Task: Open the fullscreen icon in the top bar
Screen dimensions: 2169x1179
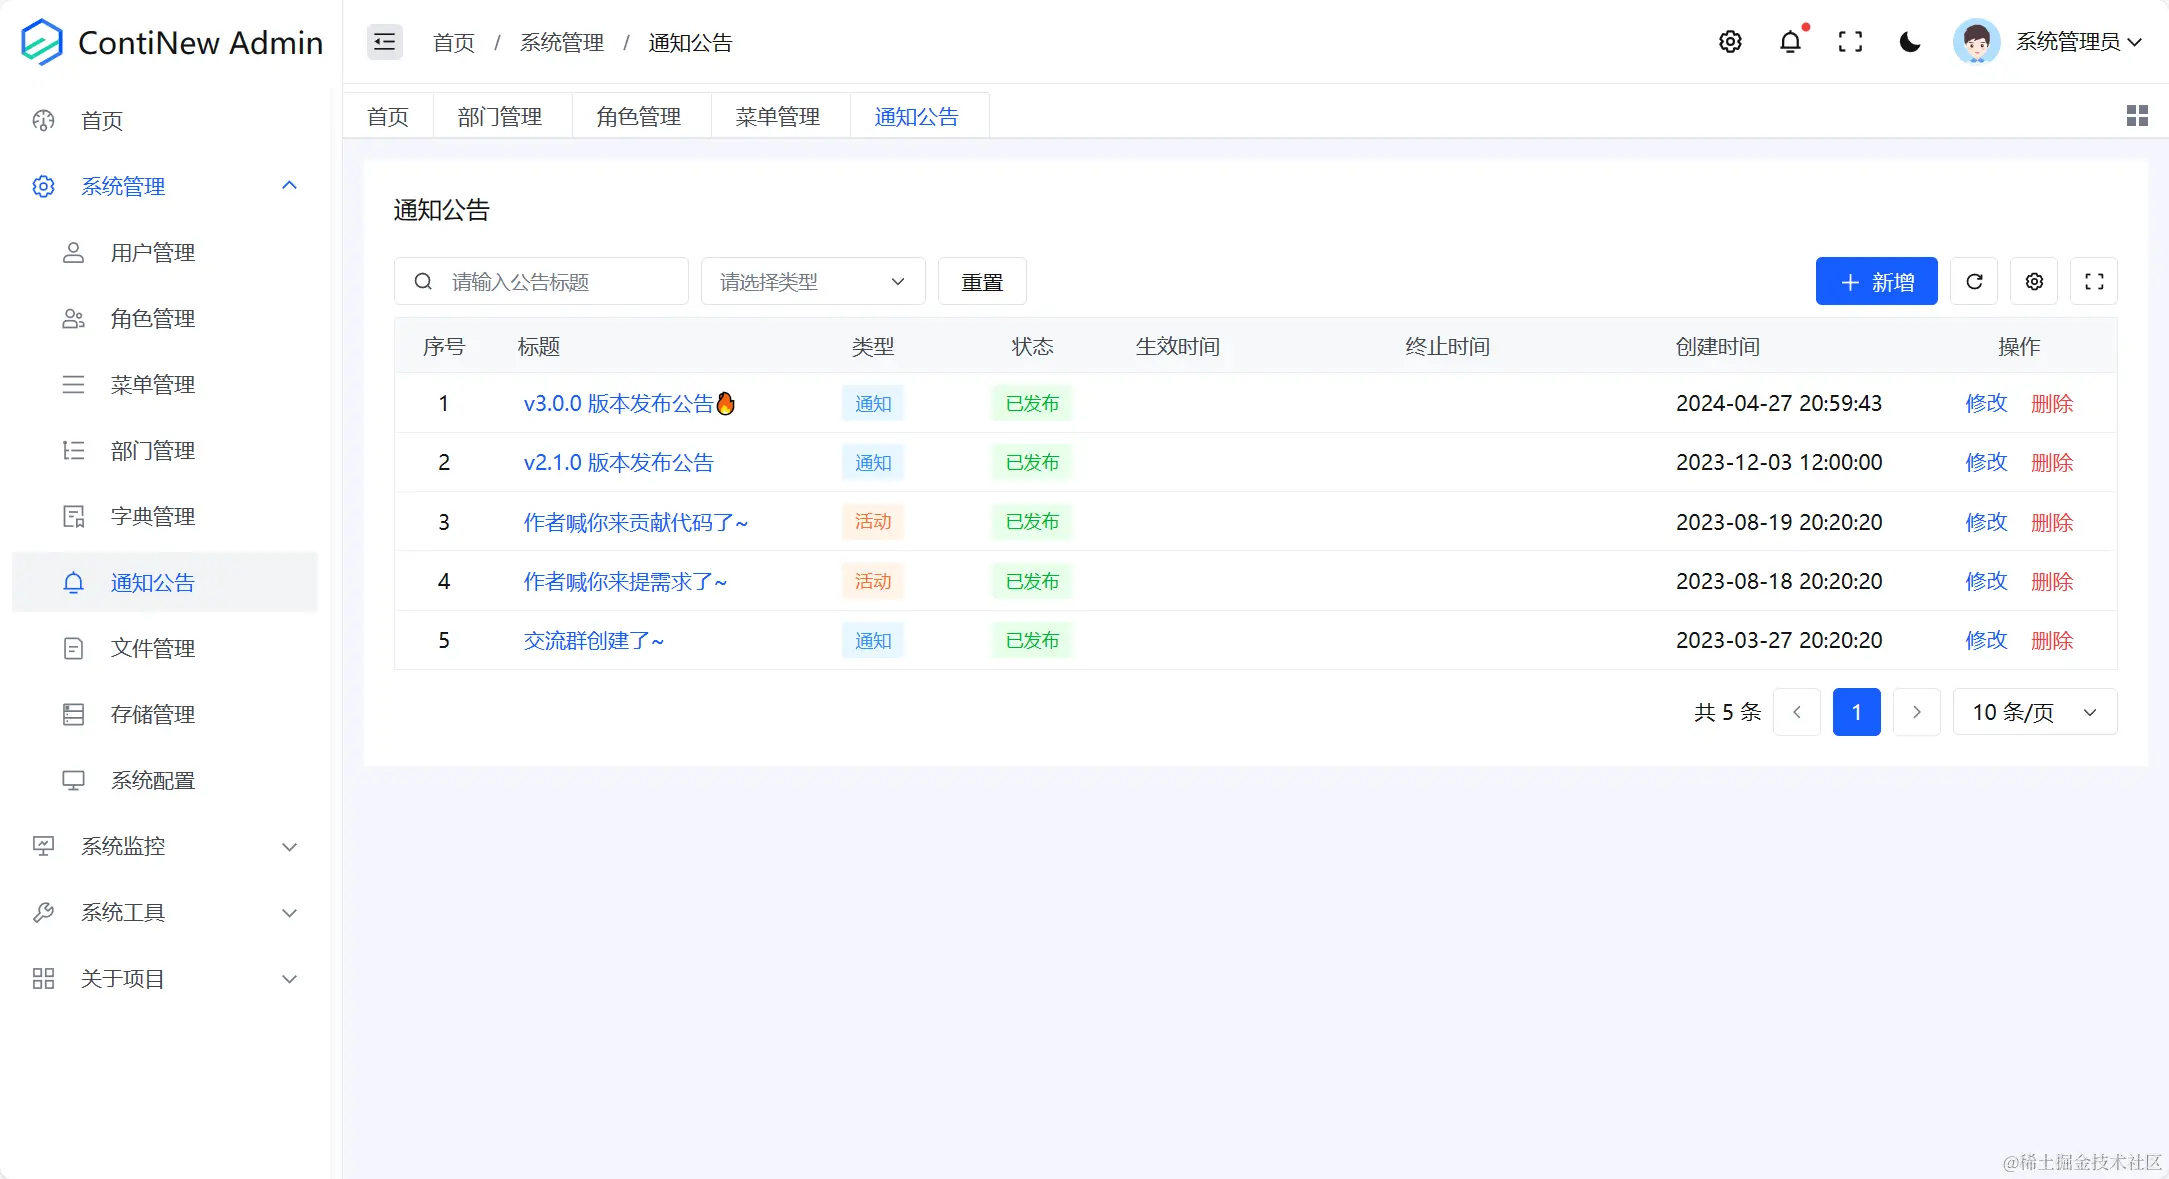Action: click(x=1850, y=42)
